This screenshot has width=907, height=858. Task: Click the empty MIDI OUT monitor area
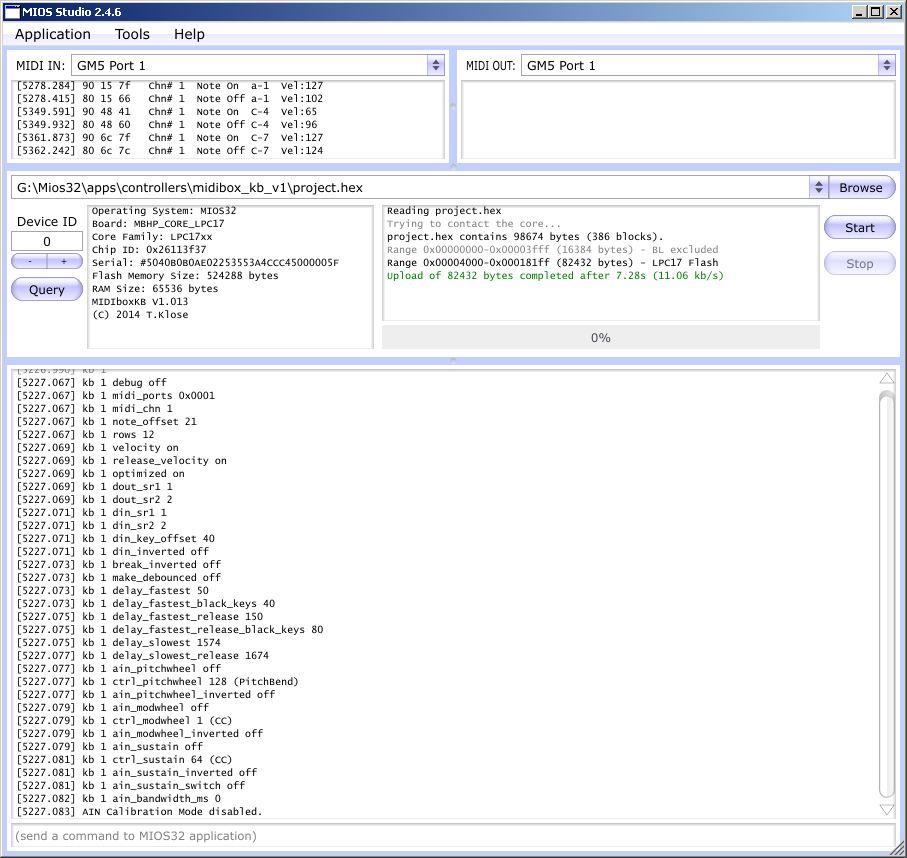pyautogui.click(x=678, y=120)
